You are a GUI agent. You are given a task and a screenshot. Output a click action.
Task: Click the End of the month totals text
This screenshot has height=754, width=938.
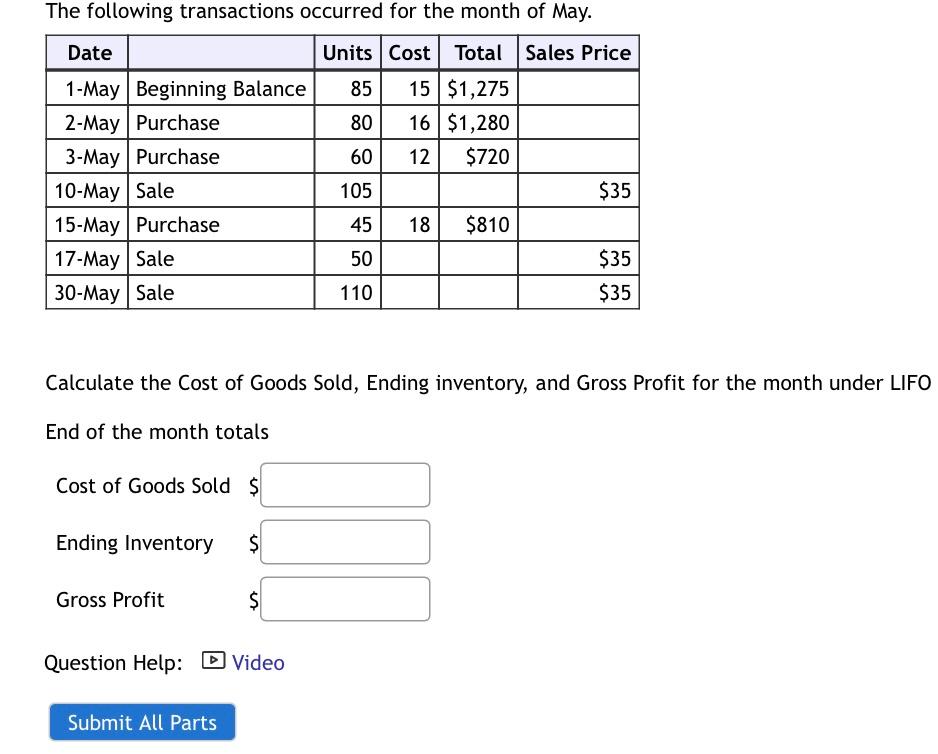coord(157,432)
